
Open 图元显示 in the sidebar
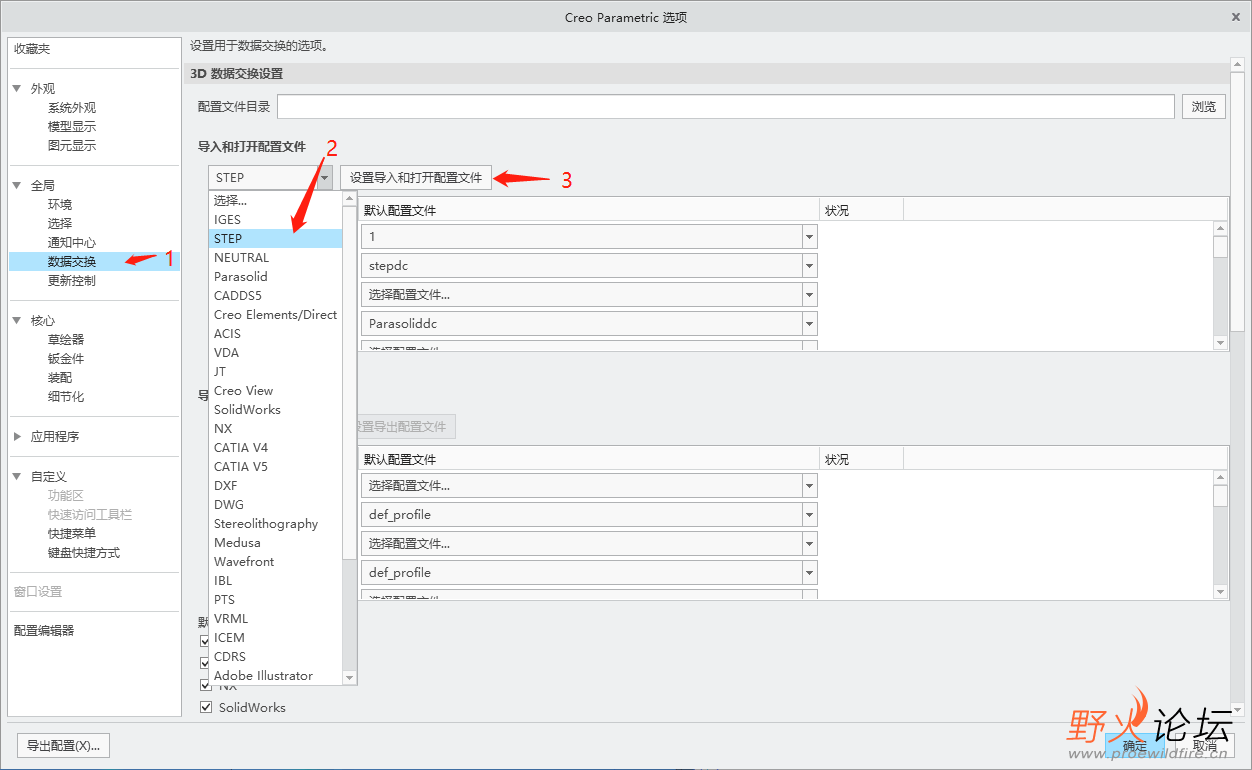coord(72,146)
